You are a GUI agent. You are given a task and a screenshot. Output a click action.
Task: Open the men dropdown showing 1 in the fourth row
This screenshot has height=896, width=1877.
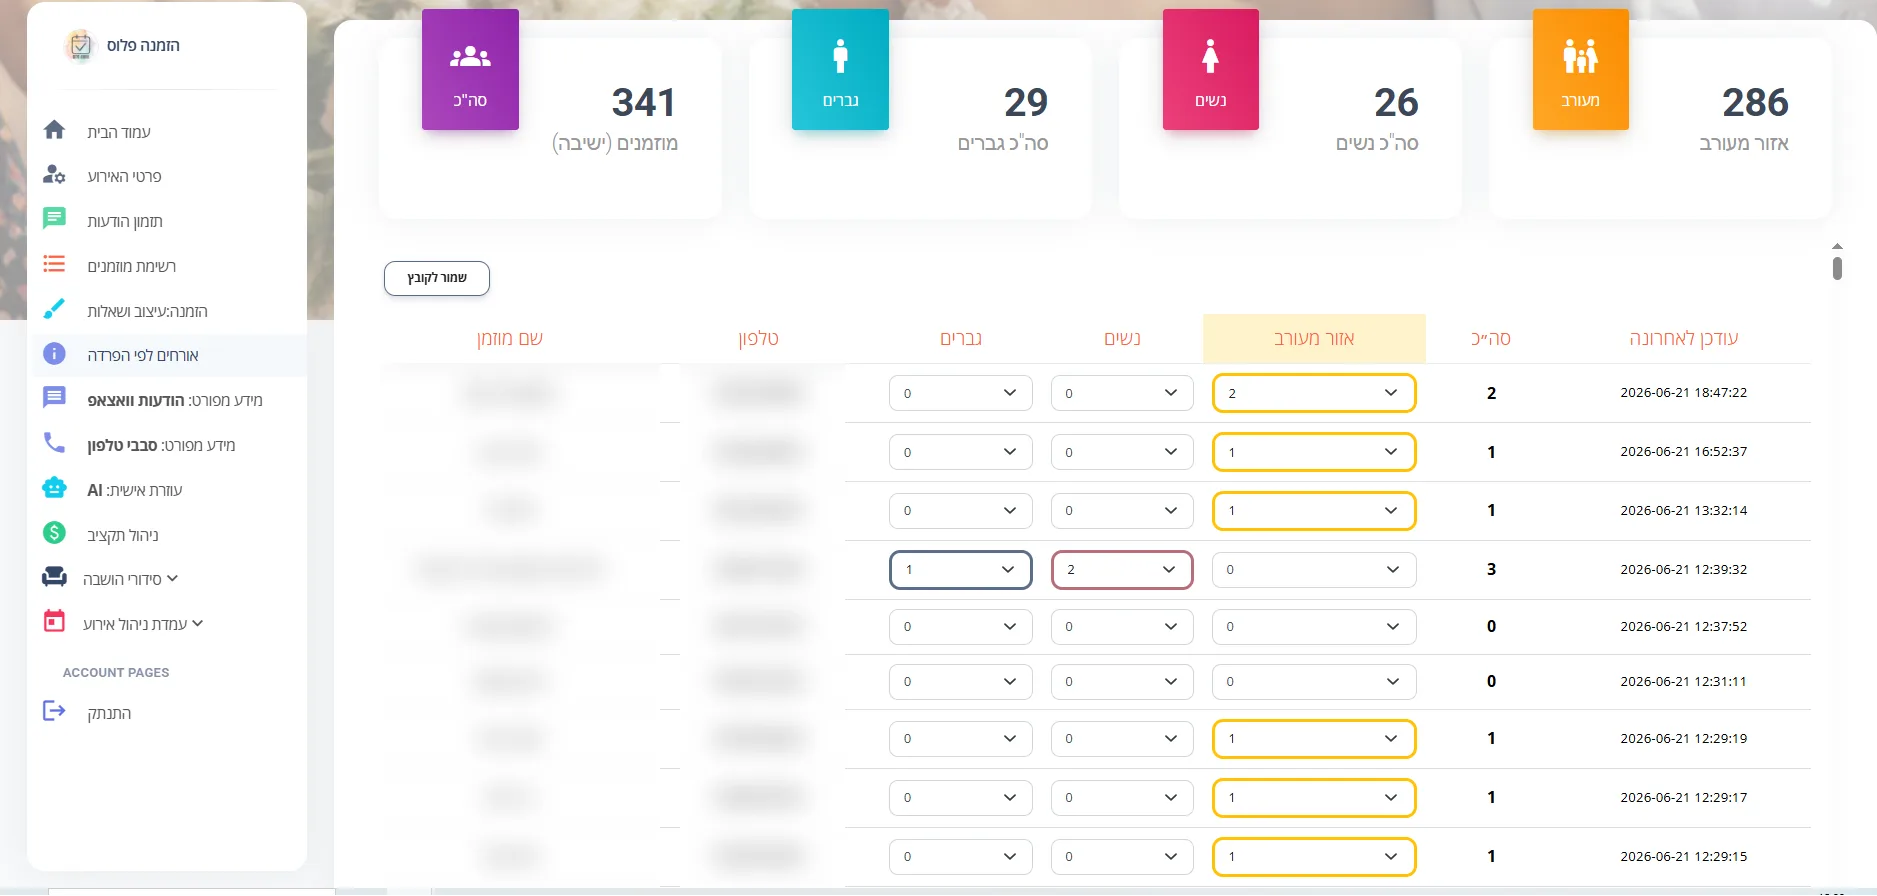(x=960, y=569)
